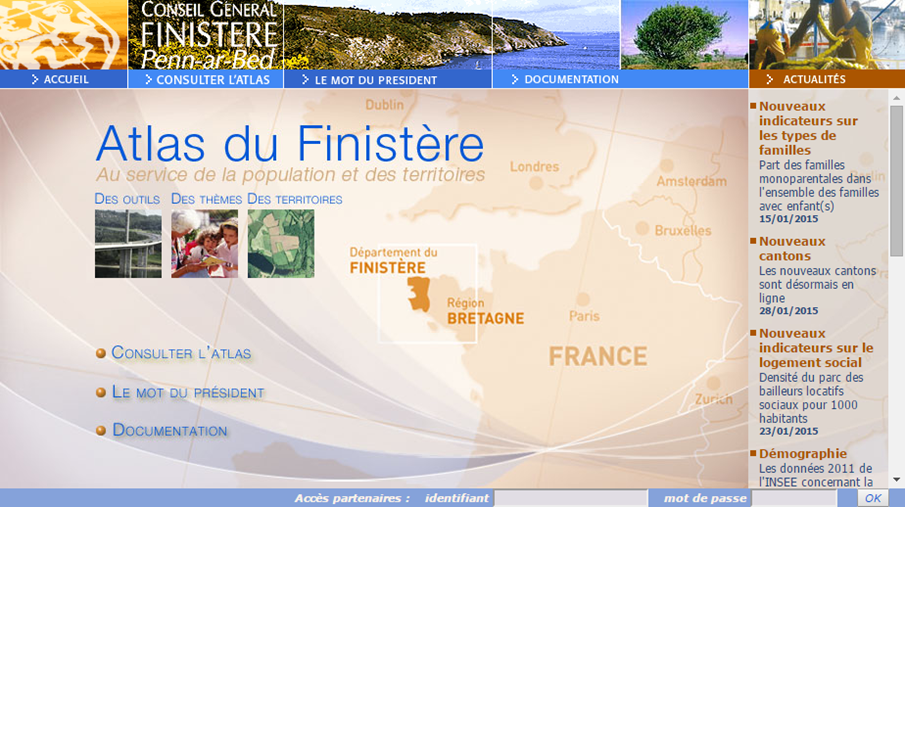905x732 pixels.
Task: Click the date 28/01/2015 in news
Action: pos(788,311)
